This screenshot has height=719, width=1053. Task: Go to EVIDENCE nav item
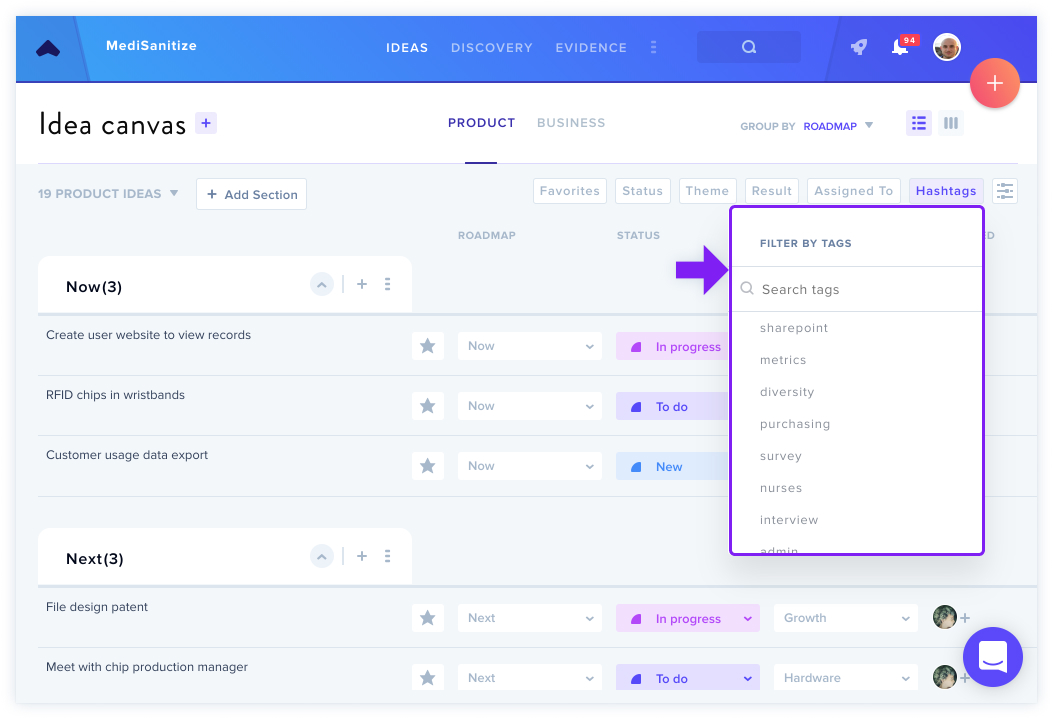pos(591,48)
